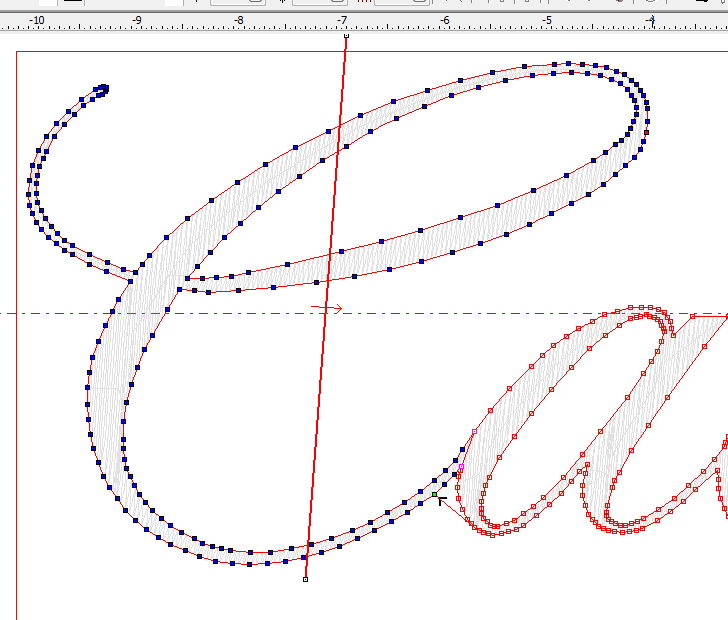Click the red stitch angle line crossing the C

[x=326, y=307]
